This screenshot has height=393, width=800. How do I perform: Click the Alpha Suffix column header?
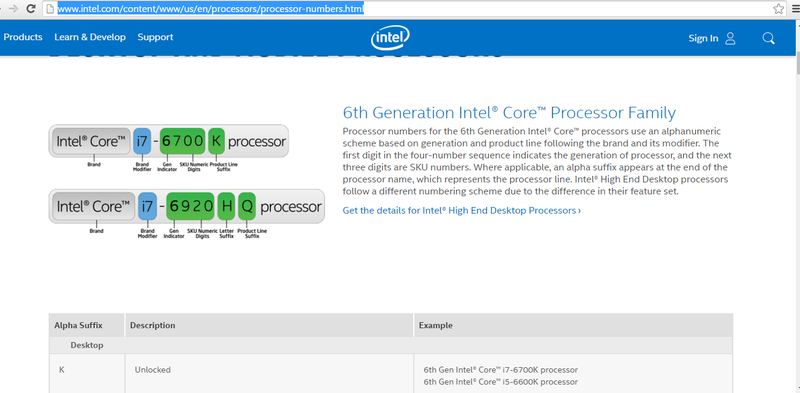[87, 325]
